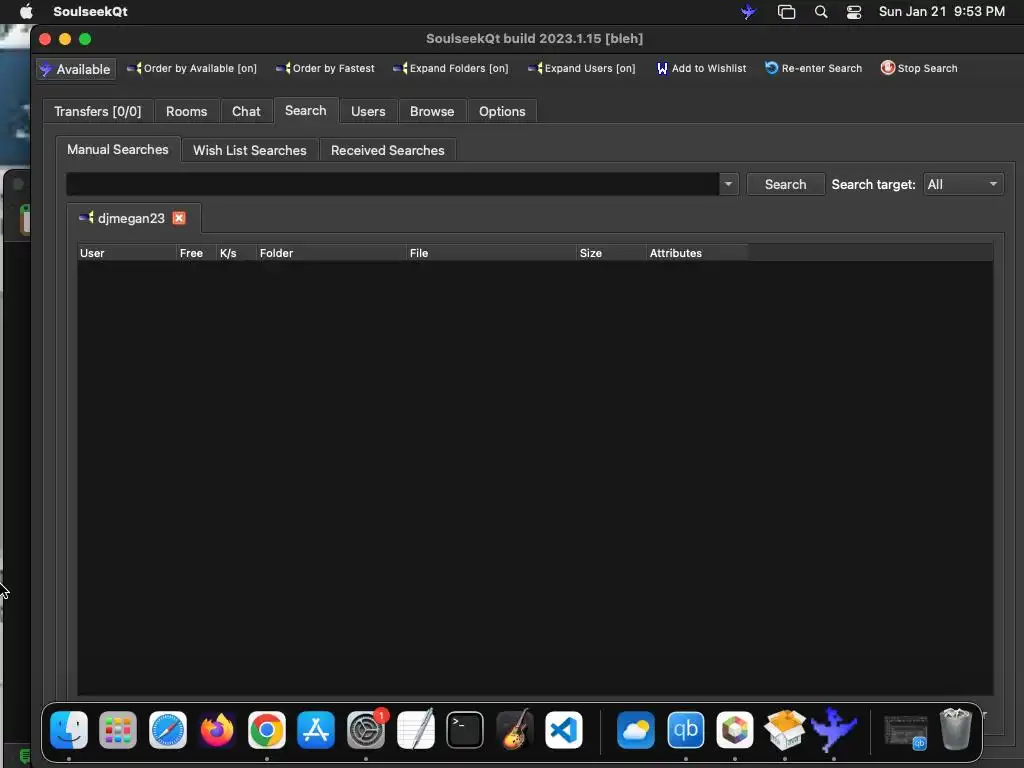Image resolution: width=1024 pixels, height=768 pixels.
Task: Toggle Order by Fastest option
Action: pos(325,69)
